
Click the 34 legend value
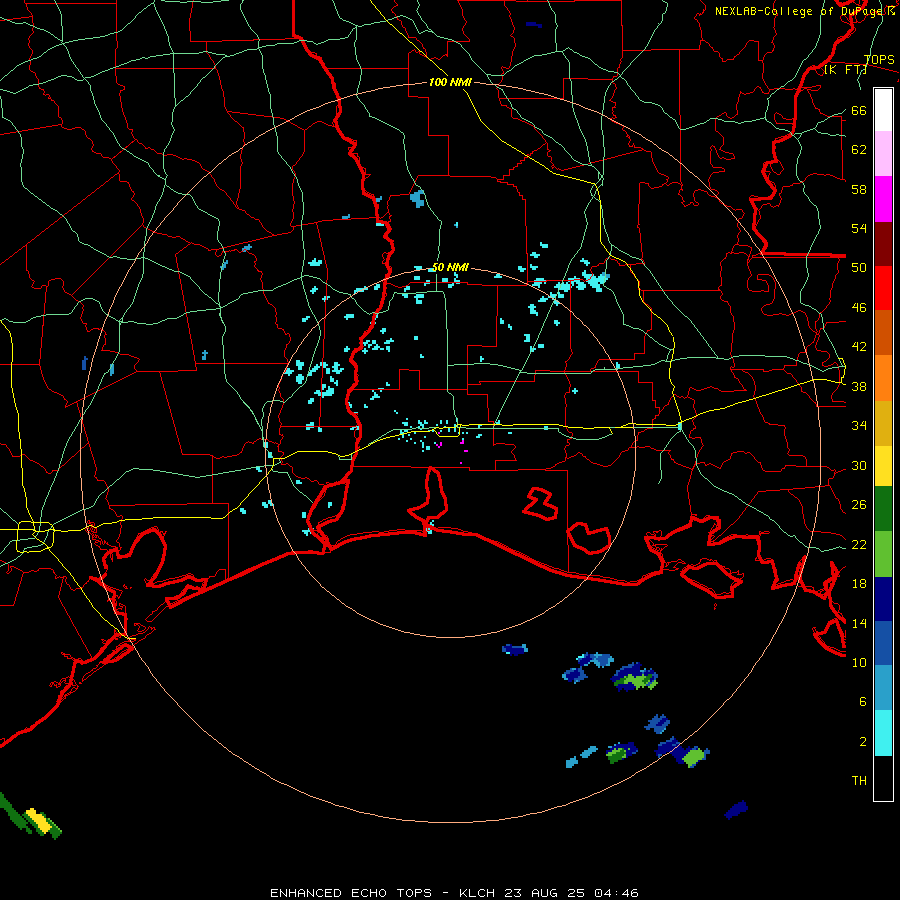[859, 426]
